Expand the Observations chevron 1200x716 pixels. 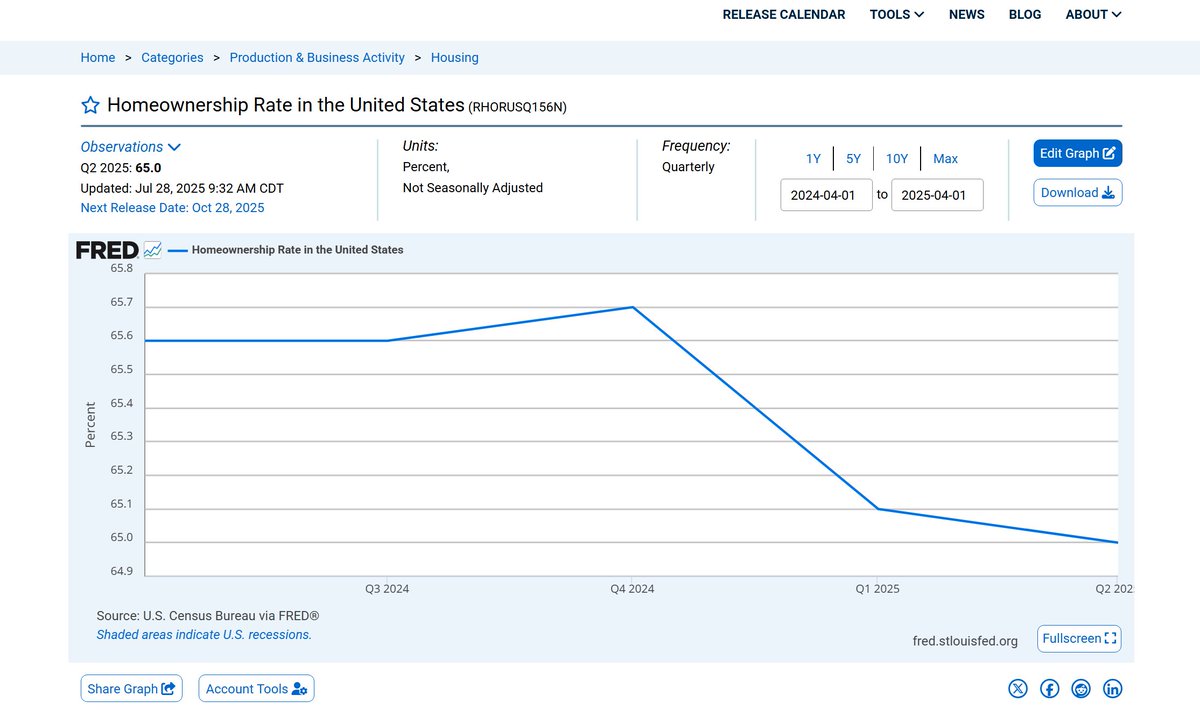pyautogui.click(x=174, y=147)
